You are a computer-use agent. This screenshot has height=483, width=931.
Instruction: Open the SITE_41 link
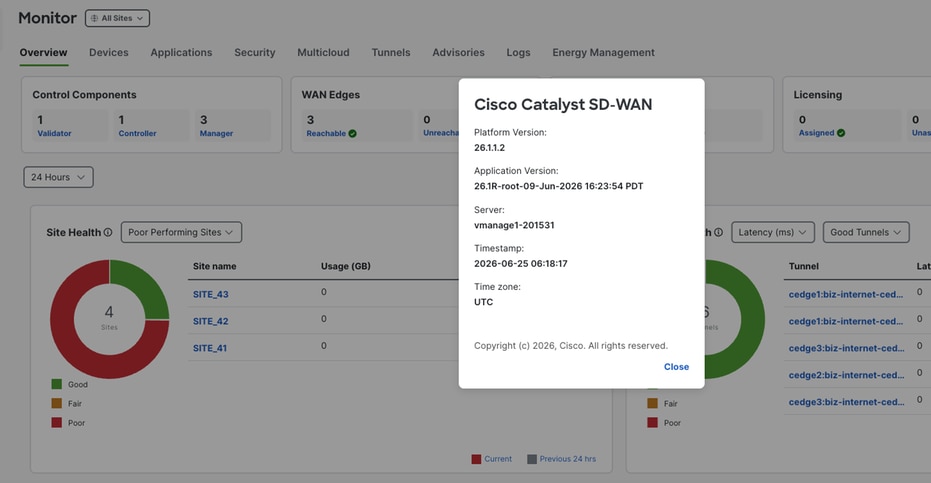(x=210, y=348)
